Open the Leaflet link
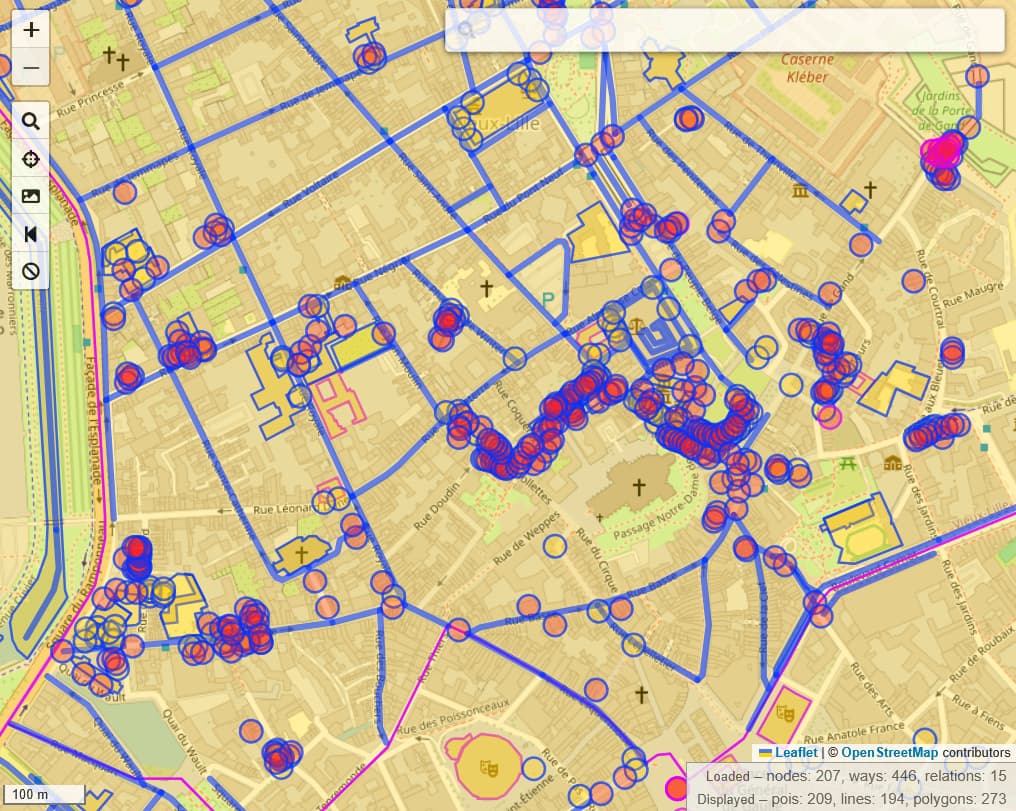This screenshot has height=811, width=1016. pyautogui.click(x=797, y=752)
